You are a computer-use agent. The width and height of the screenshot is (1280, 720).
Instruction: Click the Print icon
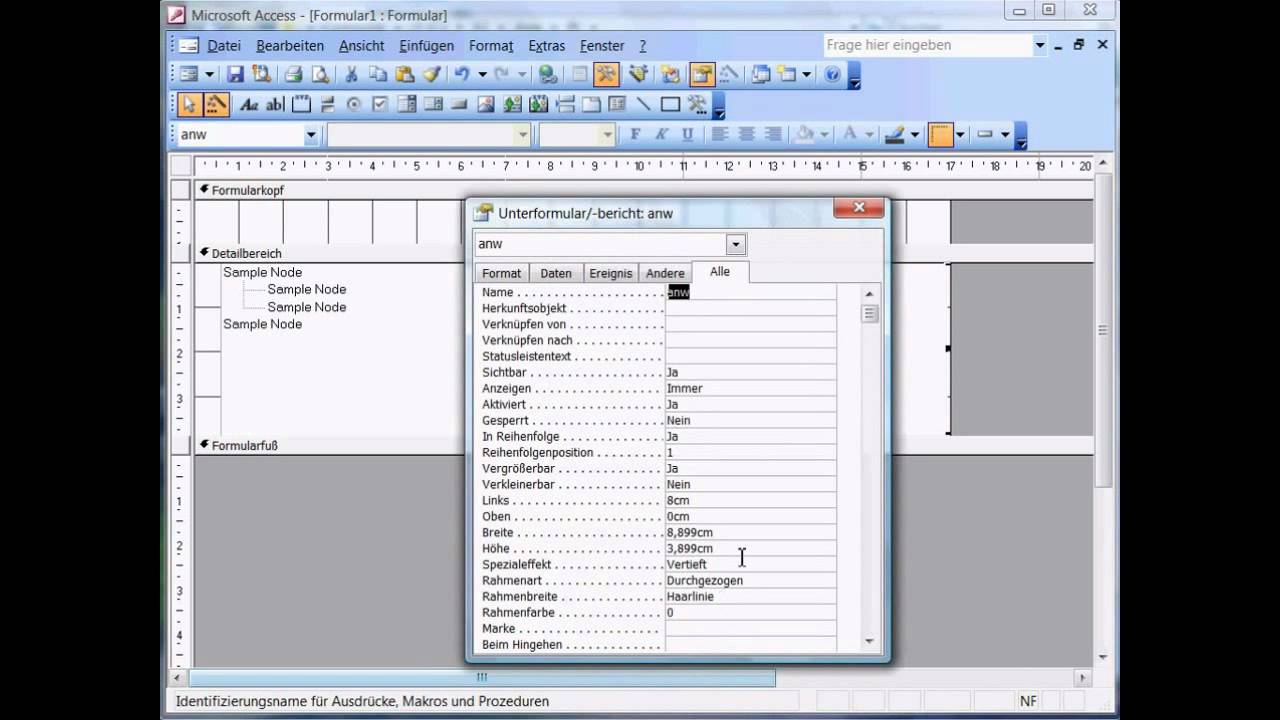click(x=293, y=74)
